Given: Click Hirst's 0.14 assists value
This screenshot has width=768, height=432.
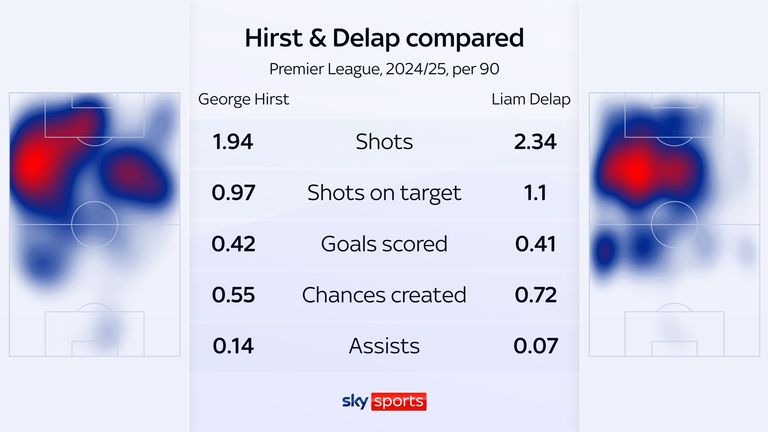Looking at the screenshot, I should pyautogui.click(x=233, y=346).
